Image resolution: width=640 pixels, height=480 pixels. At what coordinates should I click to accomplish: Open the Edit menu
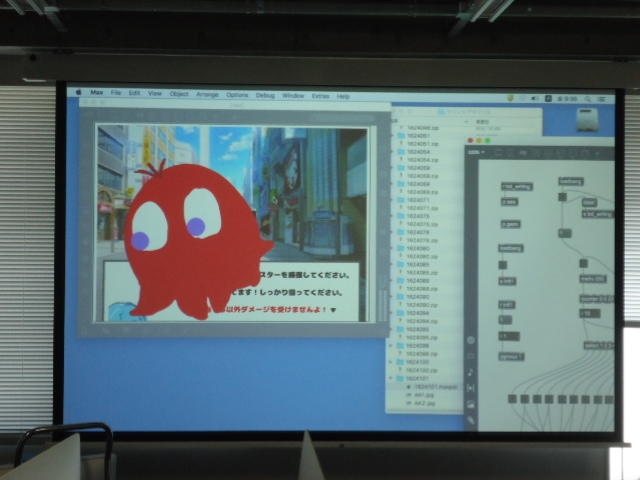point(134,93)
